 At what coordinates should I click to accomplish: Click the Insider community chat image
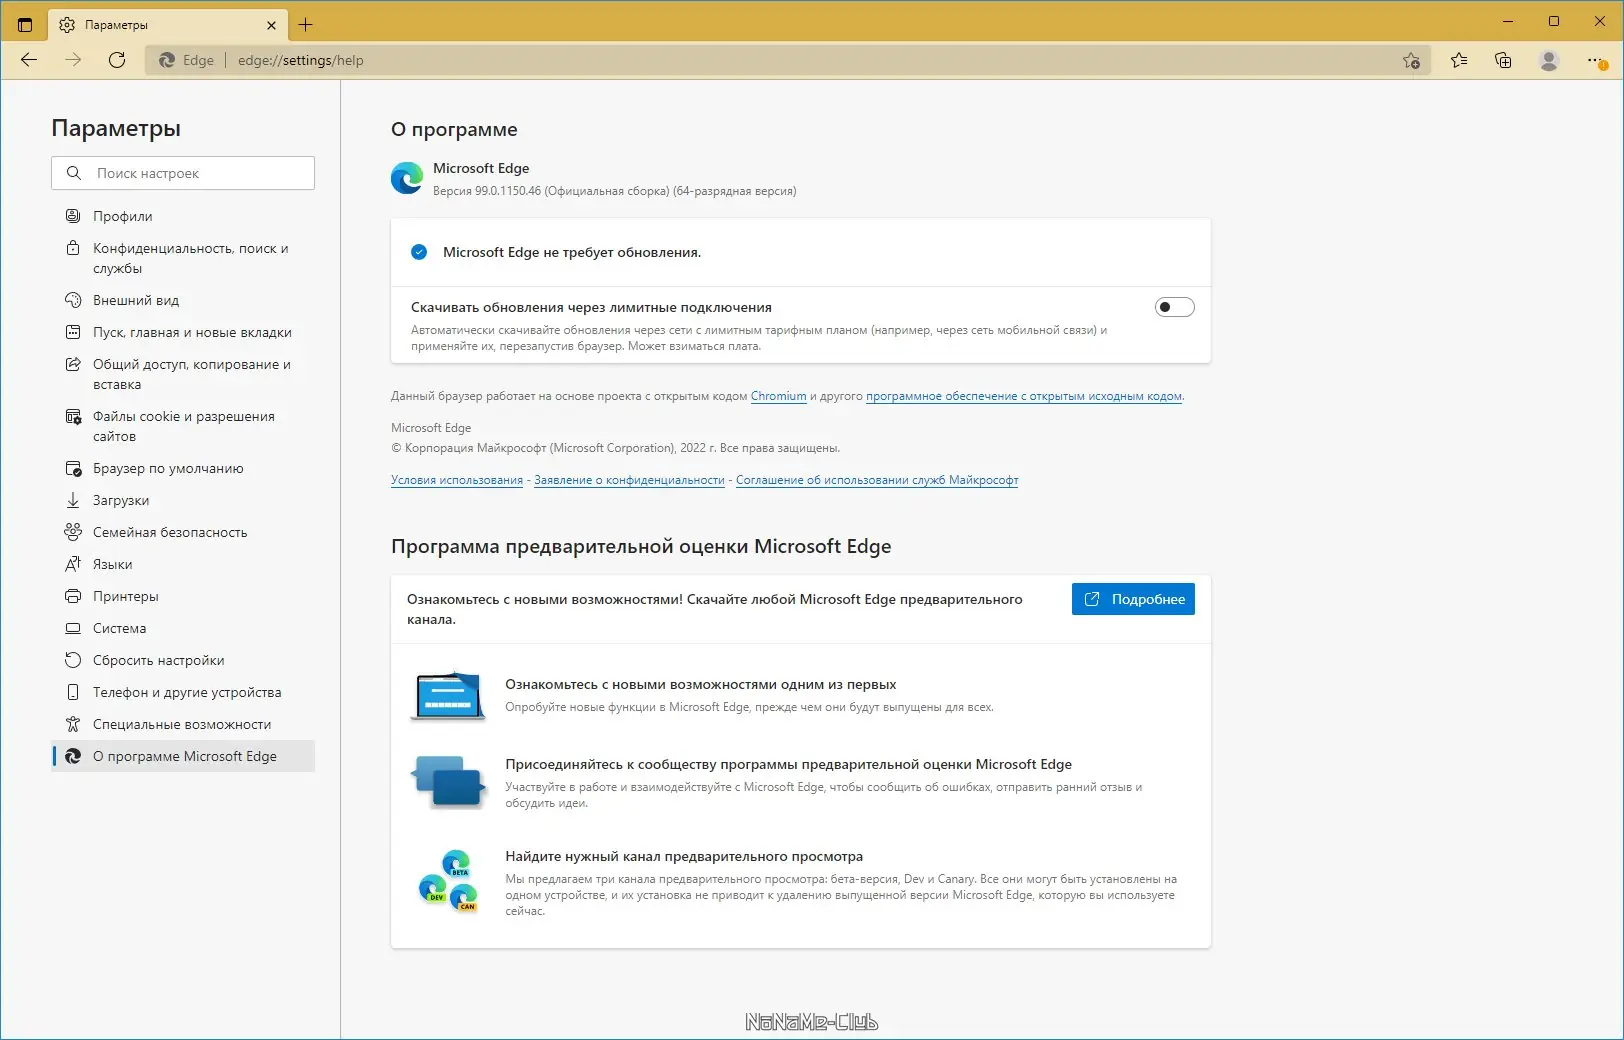448,781
